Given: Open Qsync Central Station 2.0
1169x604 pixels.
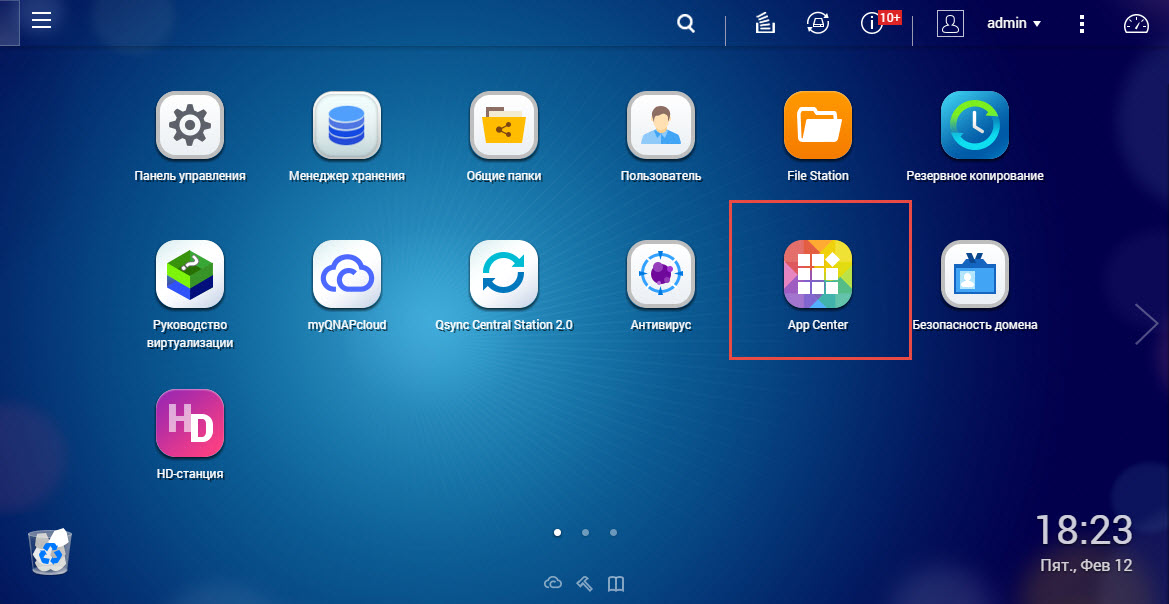Looking at the screenshot, I should click(504, 274).
